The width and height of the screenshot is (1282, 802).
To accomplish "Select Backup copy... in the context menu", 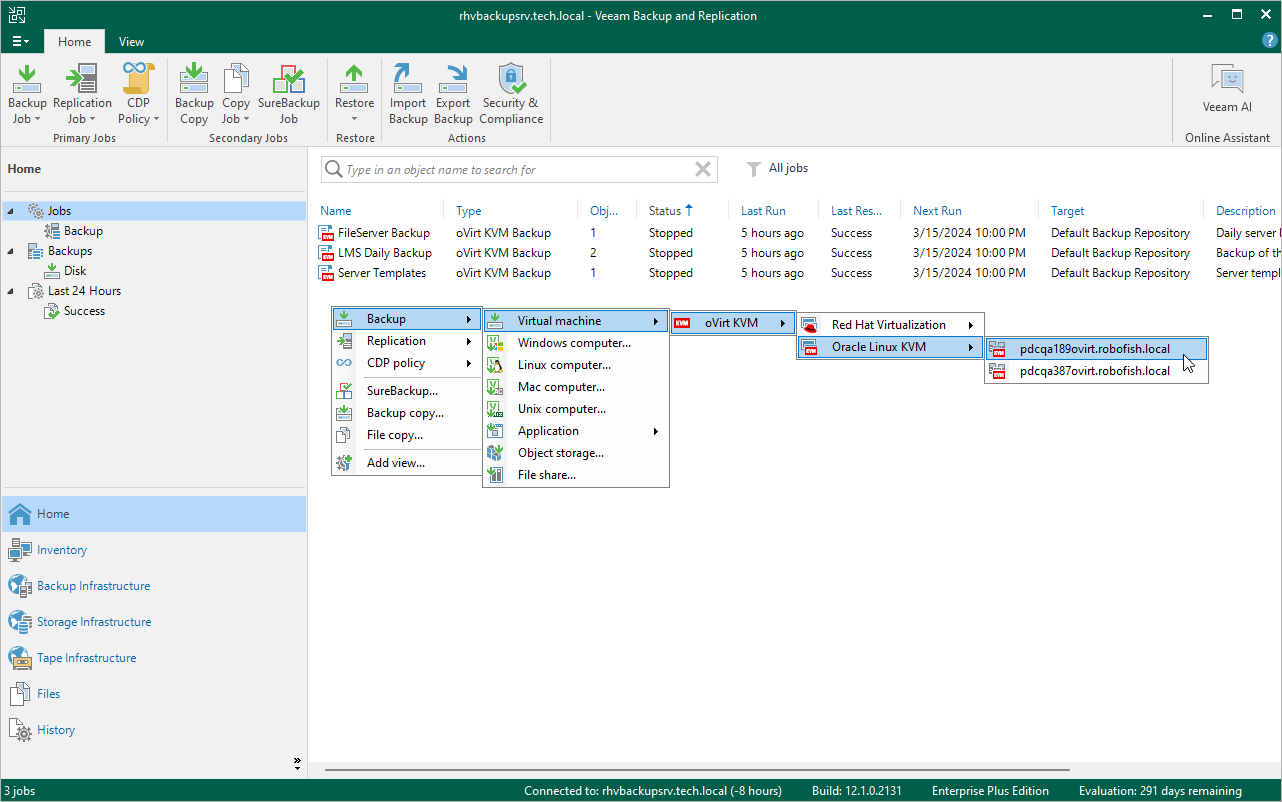I will (407, 413).
